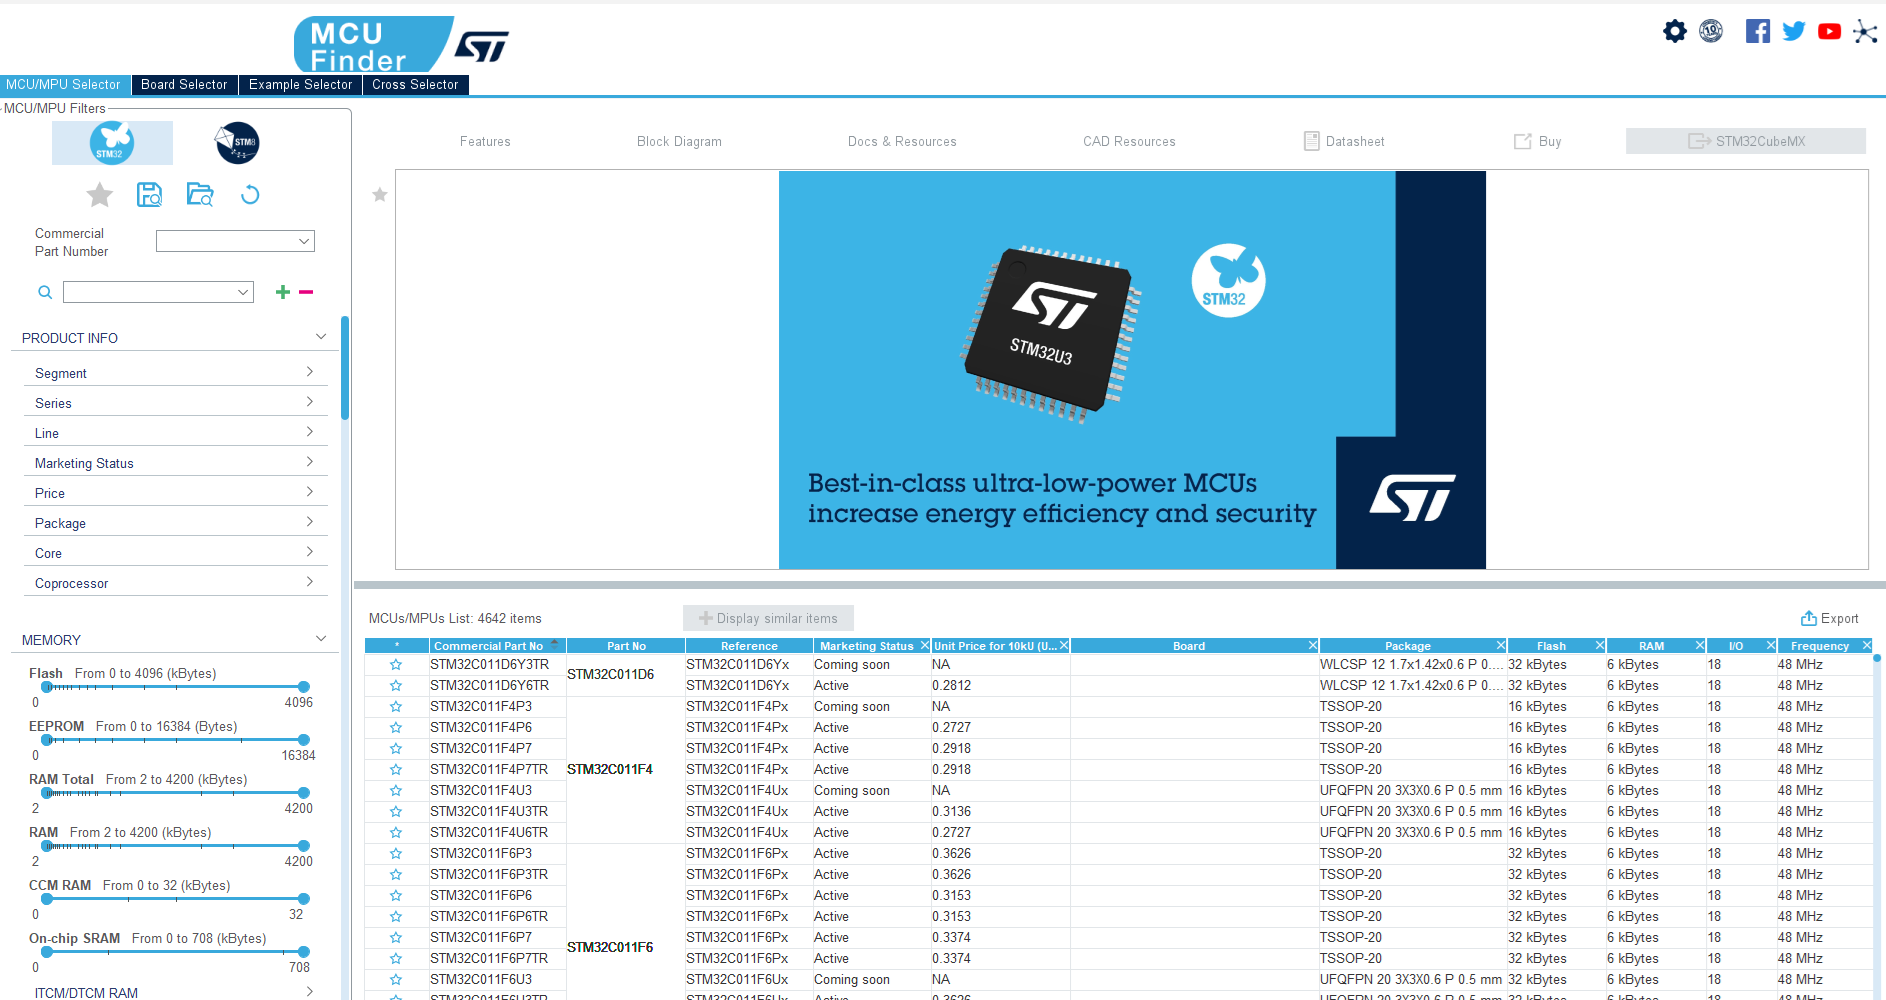Viewport: 1886px width, 1000px height.
Task: Load a previously saved search
Action: [199, 194]
